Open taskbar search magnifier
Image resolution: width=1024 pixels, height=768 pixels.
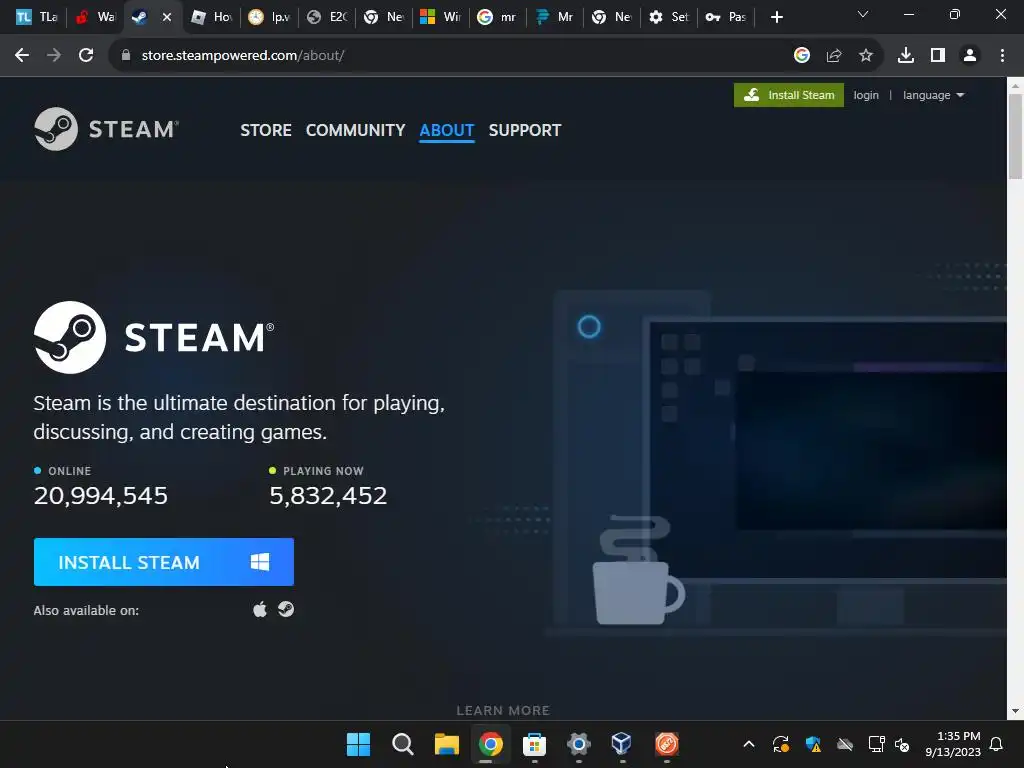click(x=402, y=744)
